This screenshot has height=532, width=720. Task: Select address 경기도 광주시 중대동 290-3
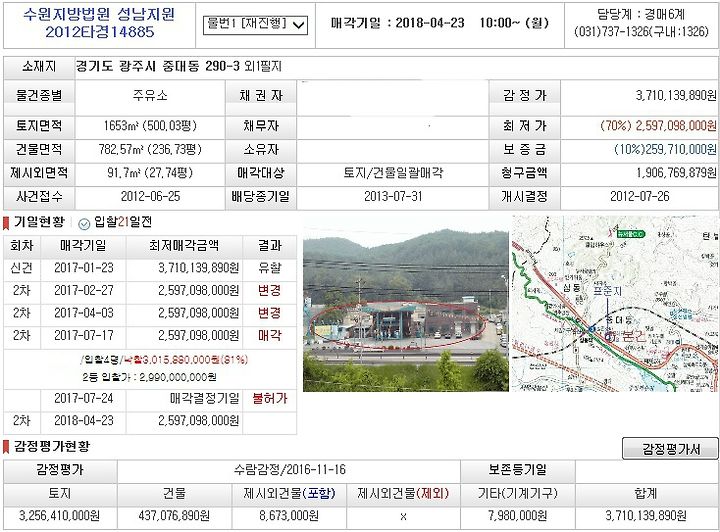pos(158,67)
